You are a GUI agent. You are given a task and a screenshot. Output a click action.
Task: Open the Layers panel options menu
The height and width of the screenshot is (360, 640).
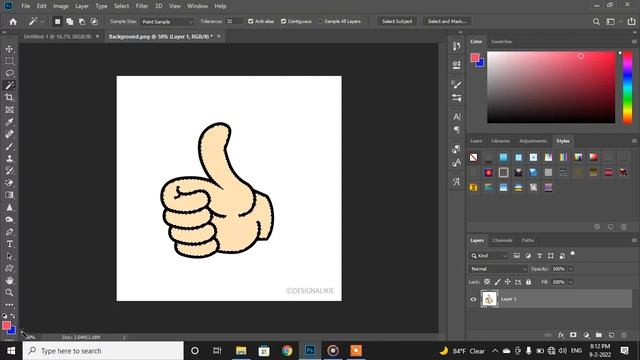click(x=634, y=240)
